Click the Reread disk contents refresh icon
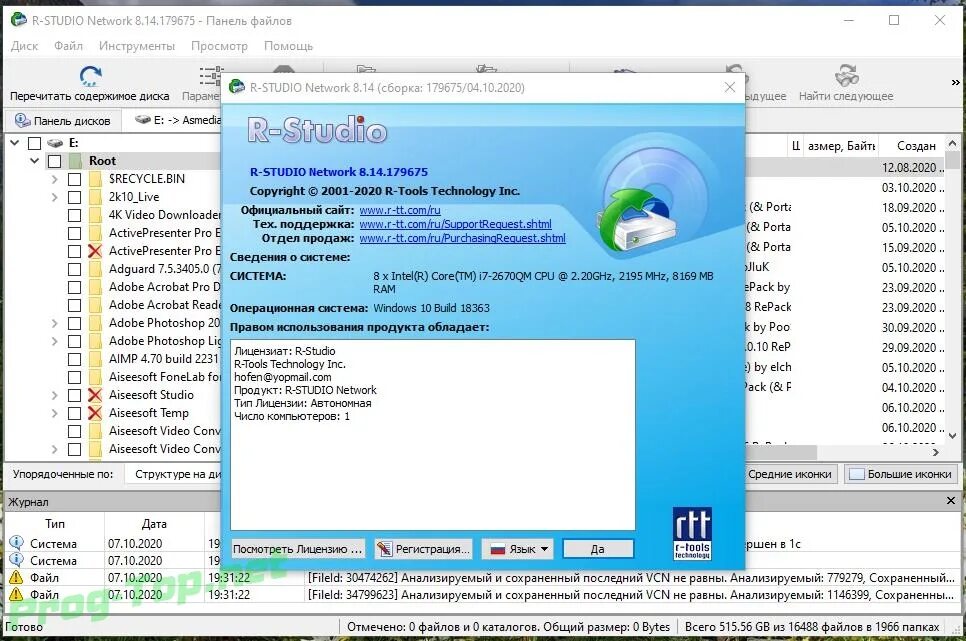The height and width of the screenshot is (641, 966). tap(91, 76)
